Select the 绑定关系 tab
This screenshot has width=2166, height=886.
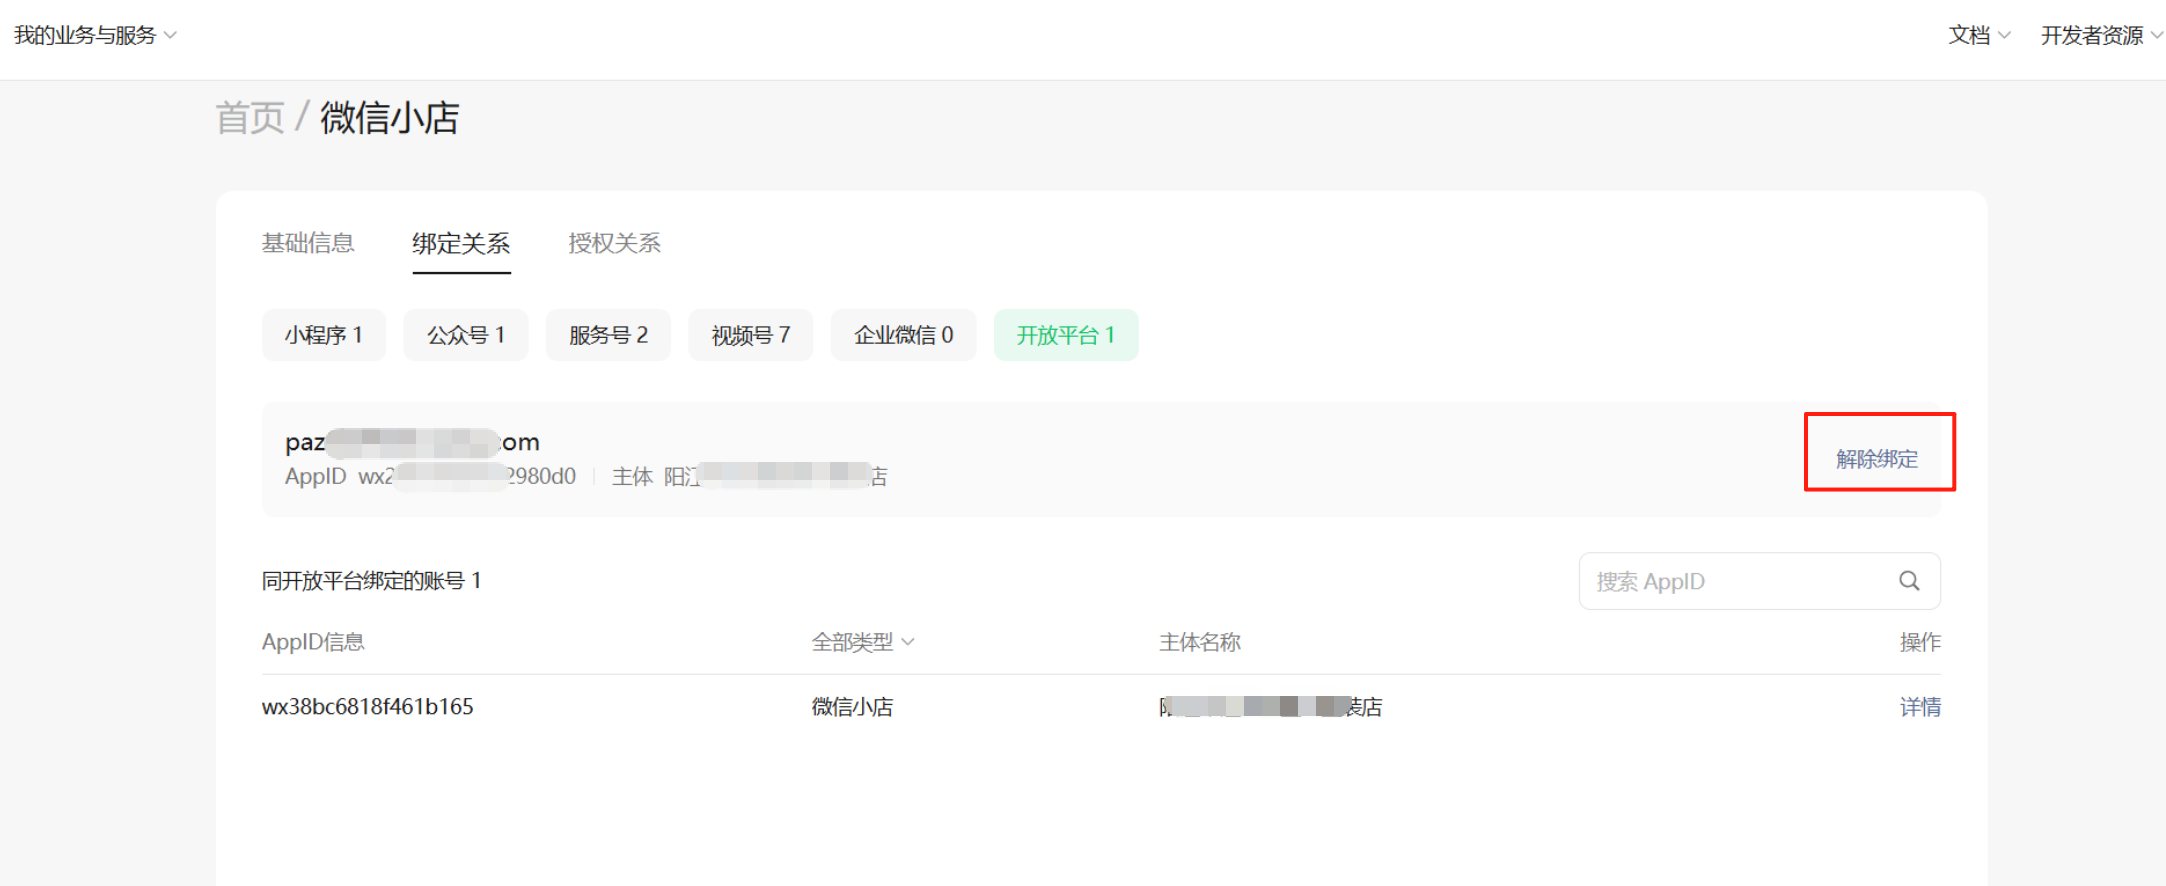[461, 243]
